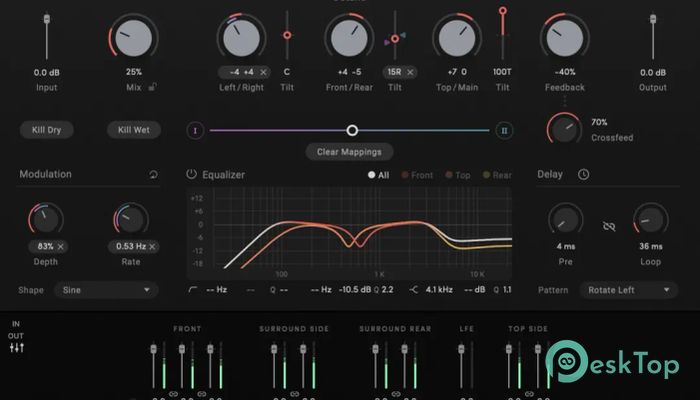Toggle the Kill Wet button
700x400 pixels.
pyautogui.click(x=133, y=130)
